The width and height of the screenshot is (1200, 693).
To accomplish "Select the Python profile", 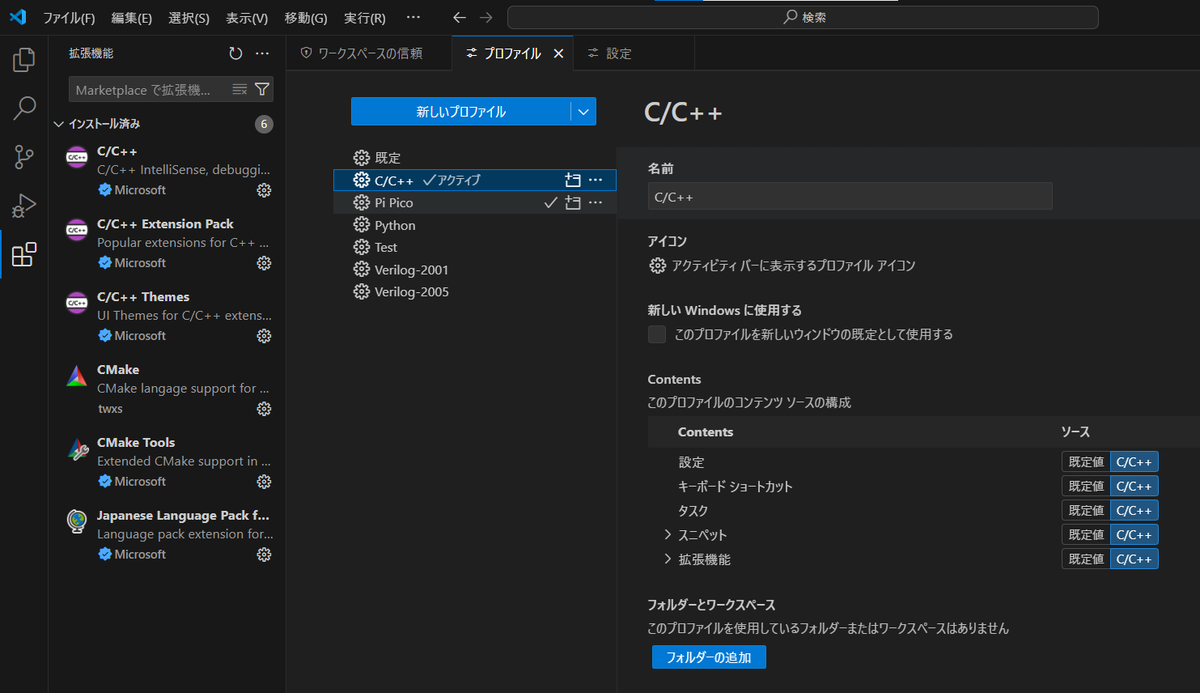I will 474,225.
